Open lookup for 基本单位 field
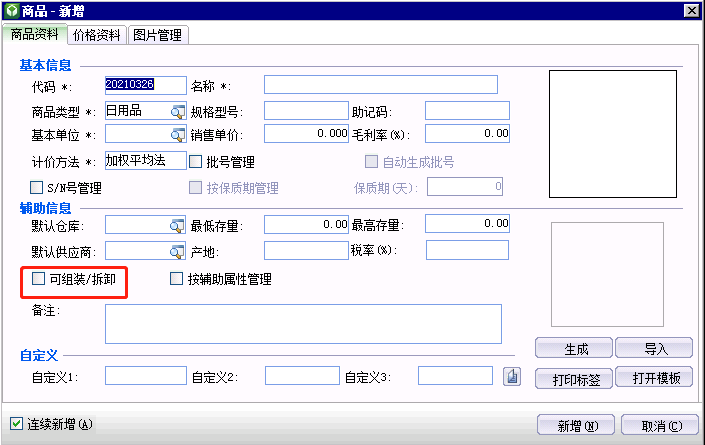Screen dimensions: 705x445 click(x=178, y=134)
